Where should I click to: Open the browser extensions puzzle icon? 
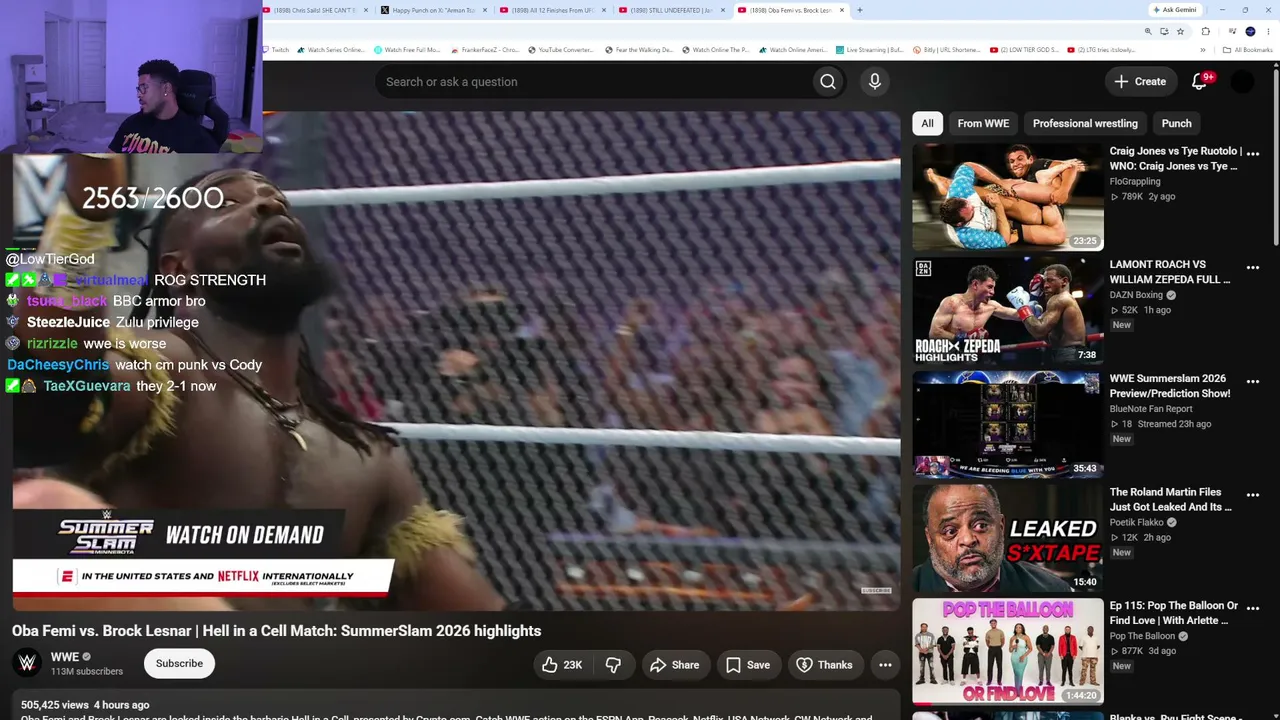pos(1206,31)
